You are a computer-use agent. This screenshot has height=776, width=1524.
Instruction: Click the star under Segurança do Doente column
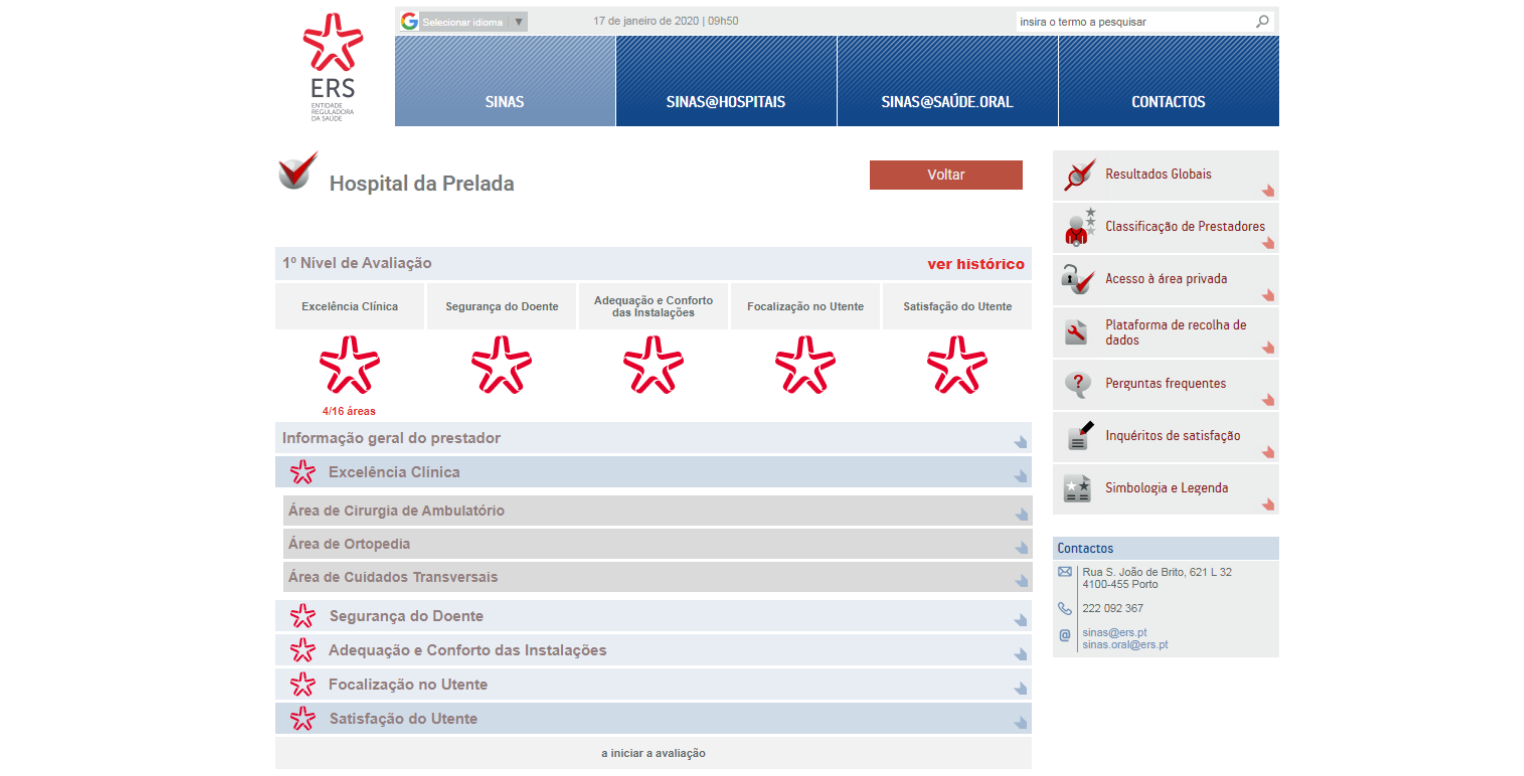501,365
